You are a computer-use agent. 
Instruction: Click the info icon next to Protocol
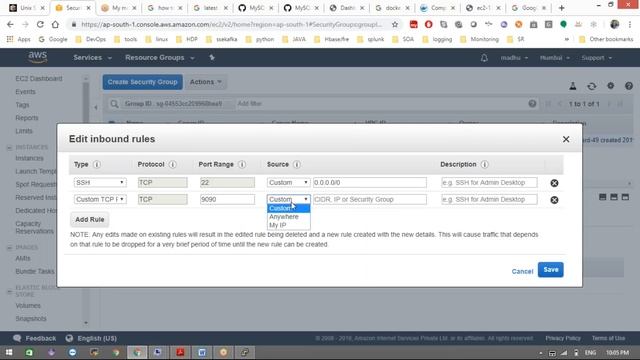[x=173, y=164]
